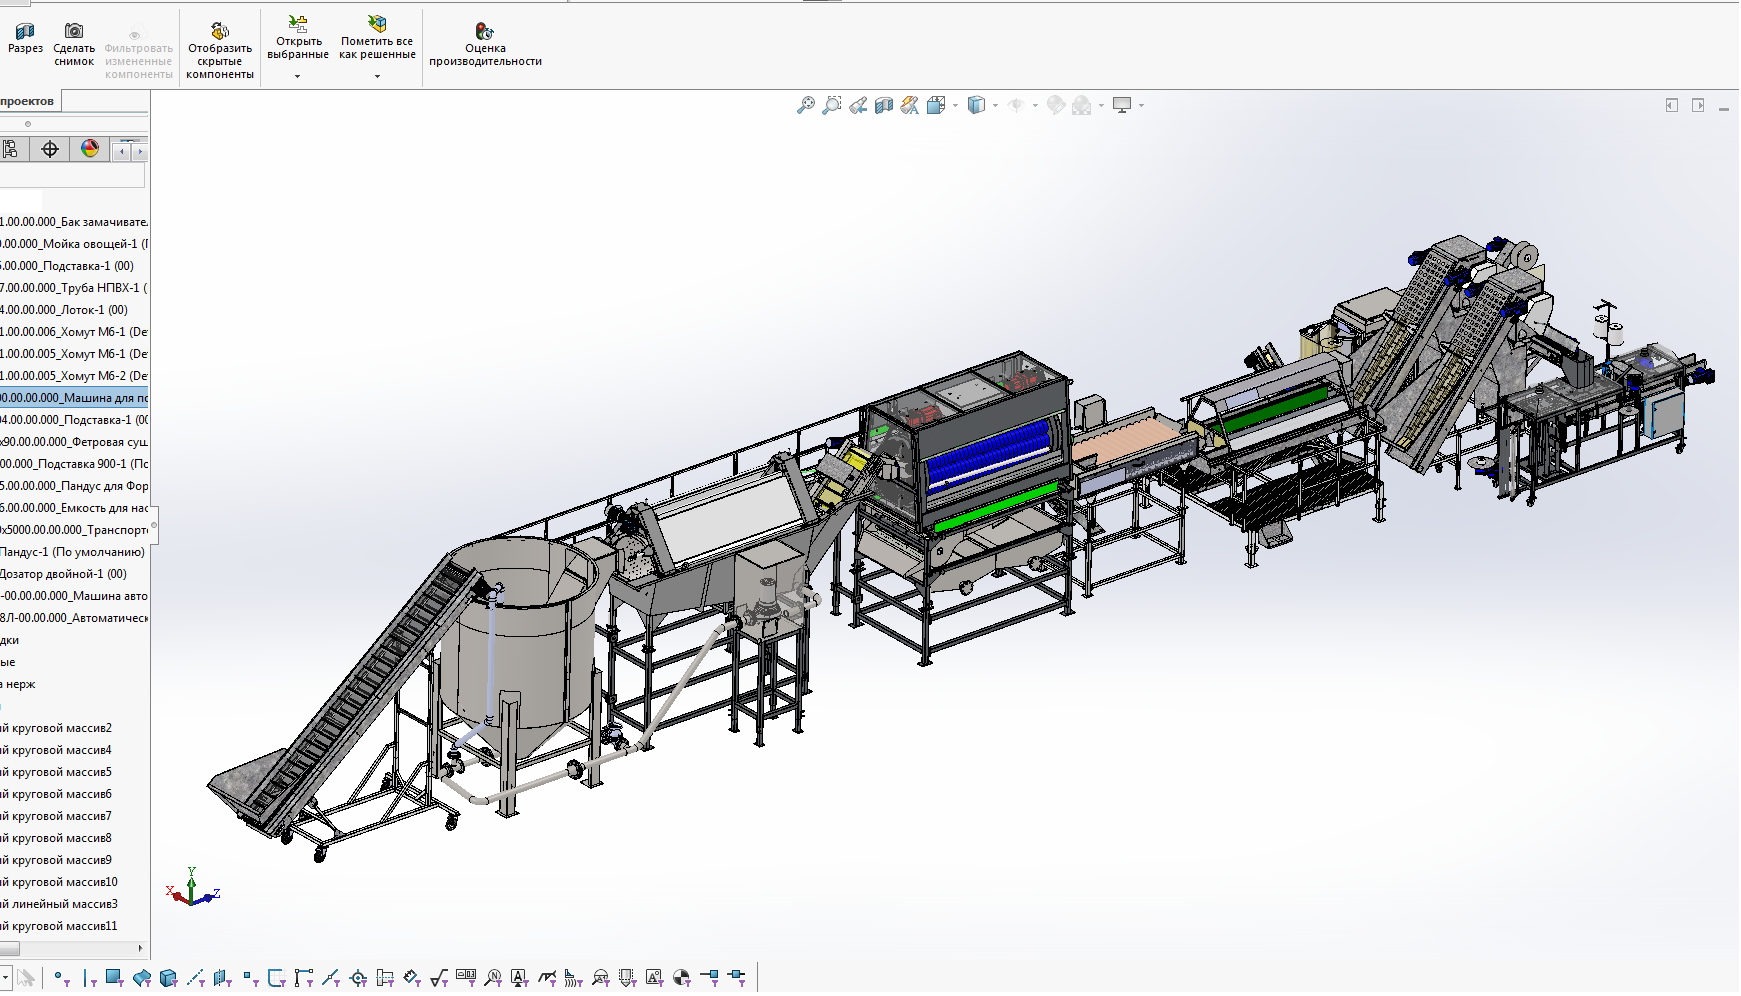Click Filter Midpoints icon in filter bar
The image size is (1741, 996).
click(x=331, y=978)
